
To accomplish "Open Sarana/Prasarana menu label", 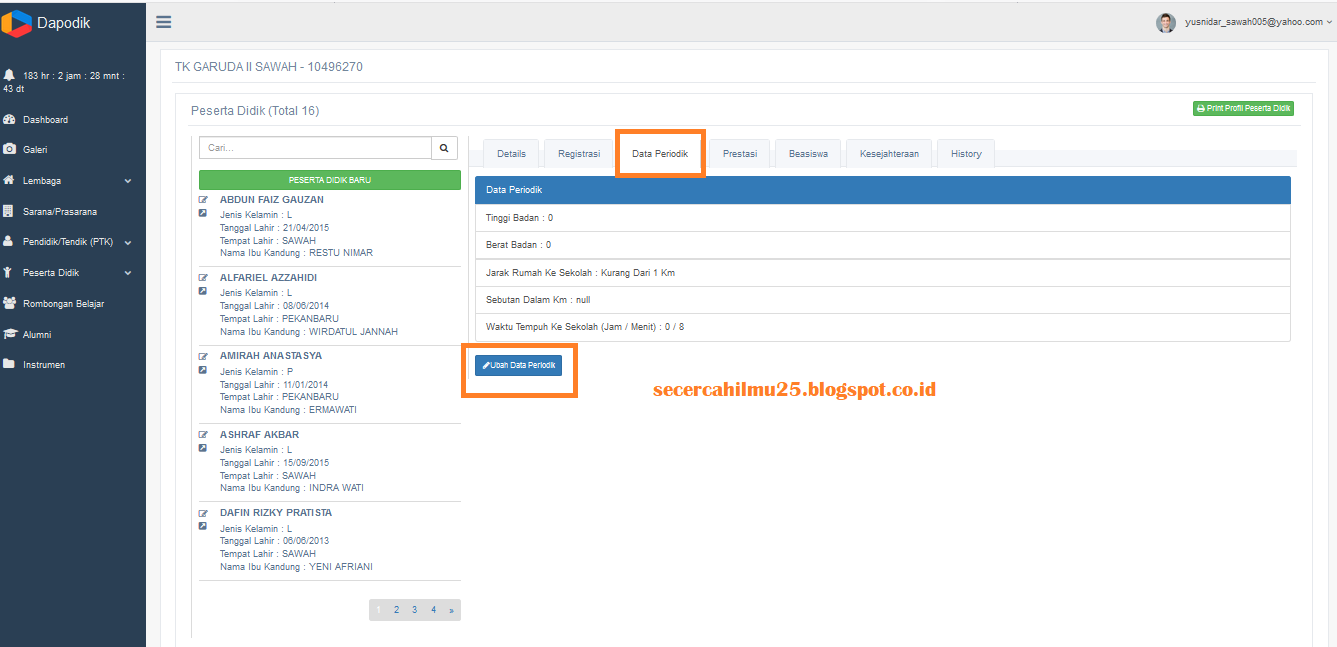I will (x=60, y=212).
